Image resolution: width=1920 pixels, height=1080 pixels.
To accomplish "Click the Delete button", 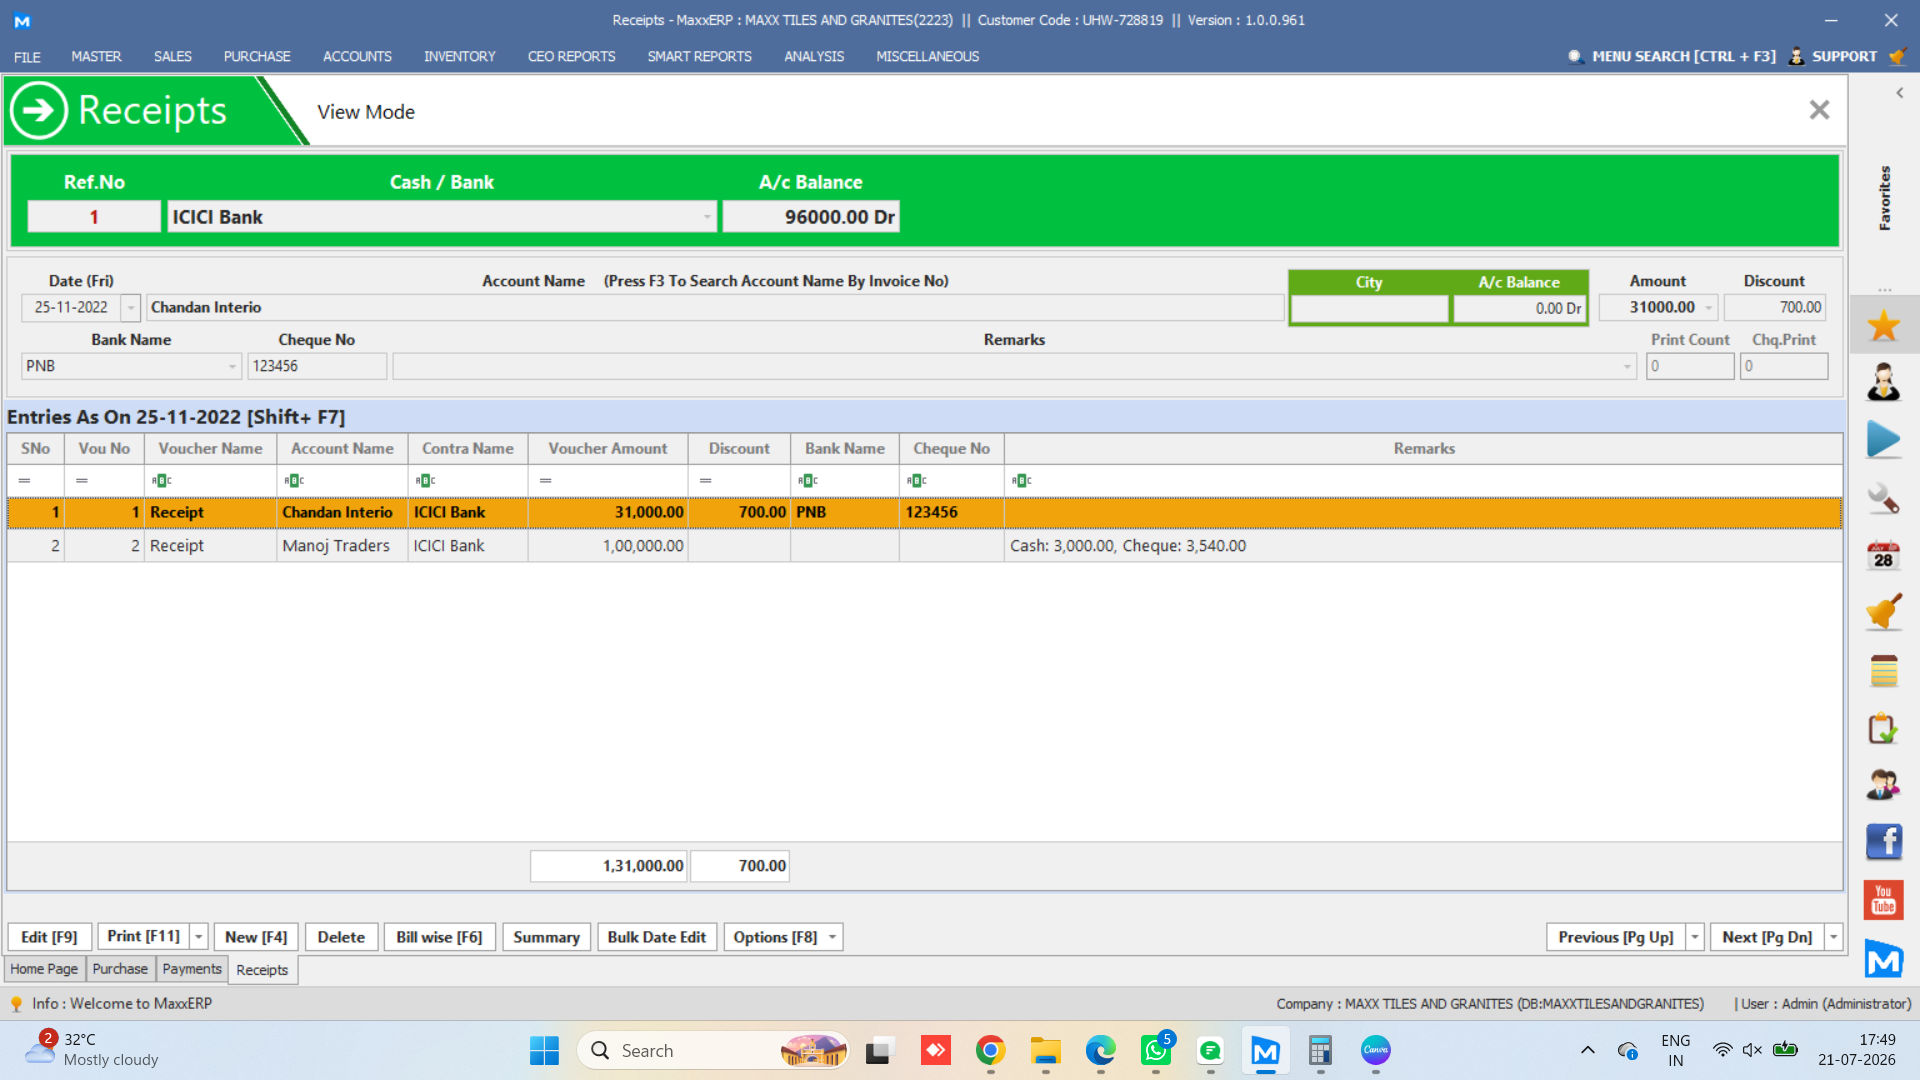I will pyautogui.click(x=341, y=937).
